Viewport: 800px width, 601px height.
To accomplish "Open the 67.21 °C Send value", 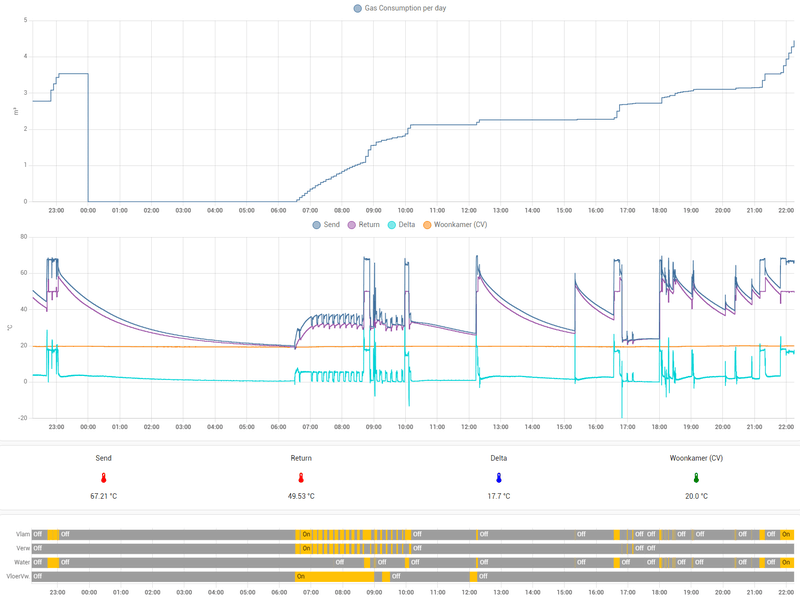I will click(104, 496).
